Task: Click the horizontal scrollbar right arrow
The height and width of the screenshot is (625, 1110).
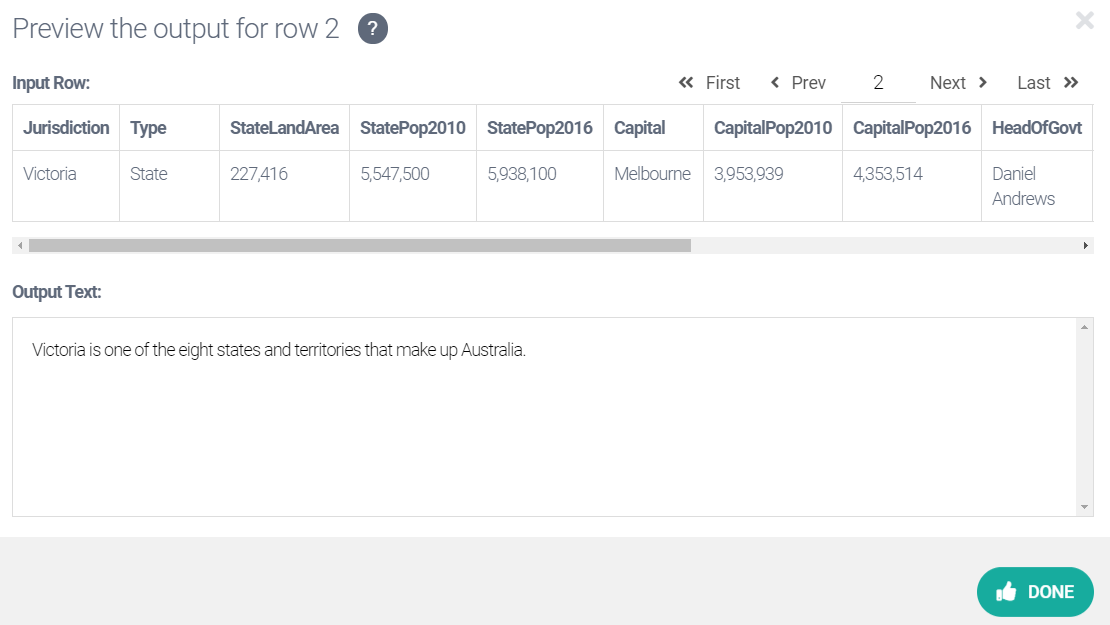Action: [1086, 245]
